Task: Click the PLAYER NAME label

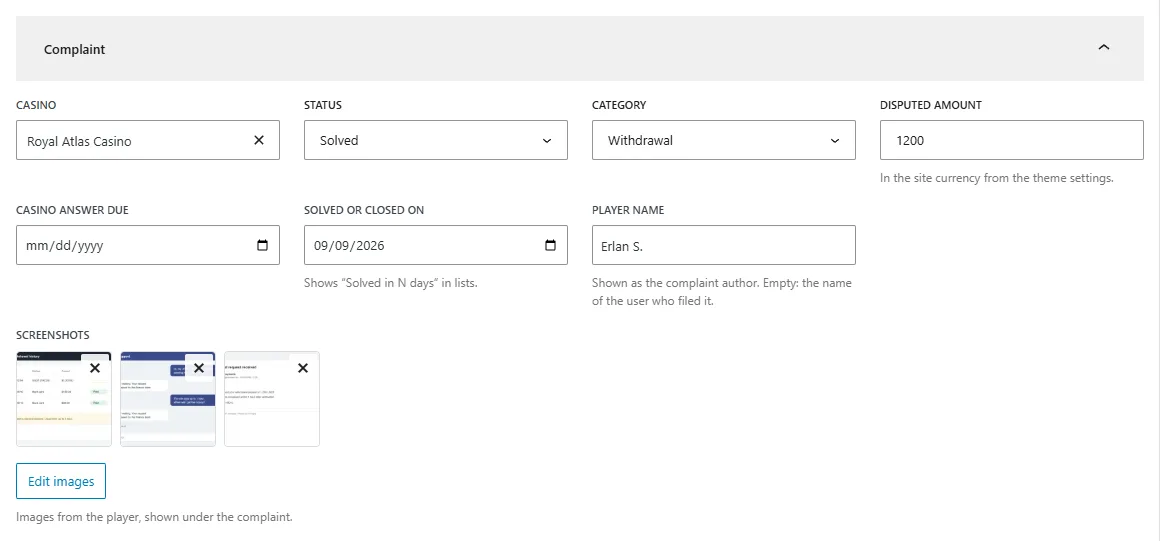Action: click(628, 210)
